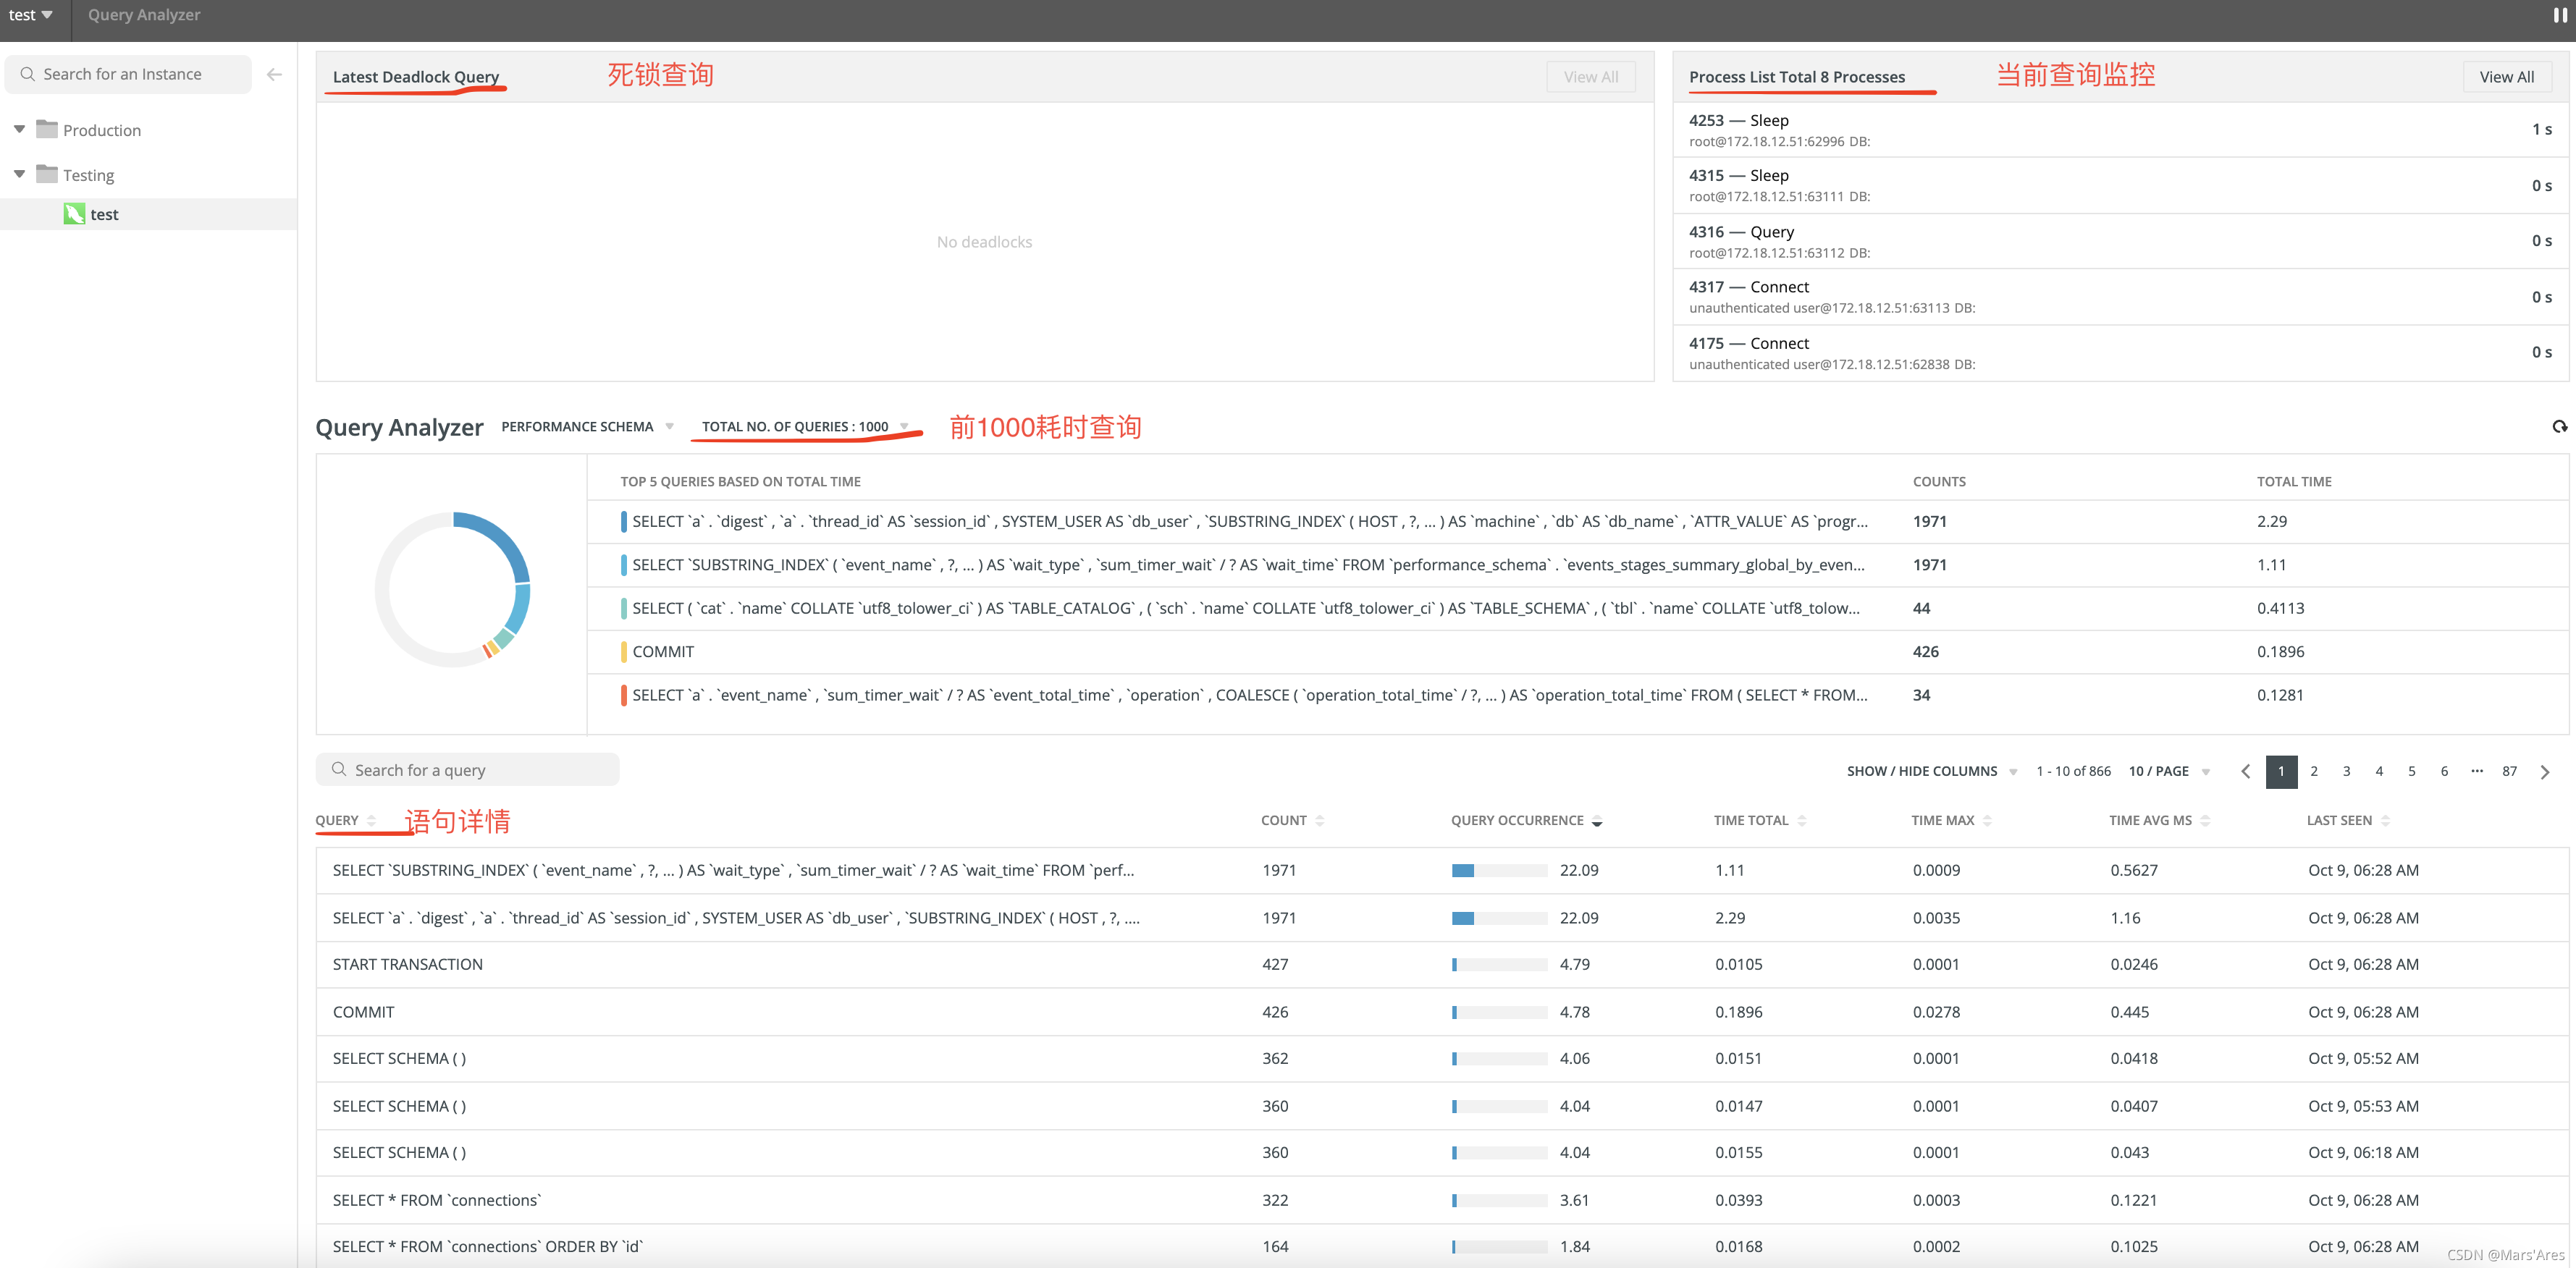
Task: Click the Search for a query field
Action: (x=467, y=770)
